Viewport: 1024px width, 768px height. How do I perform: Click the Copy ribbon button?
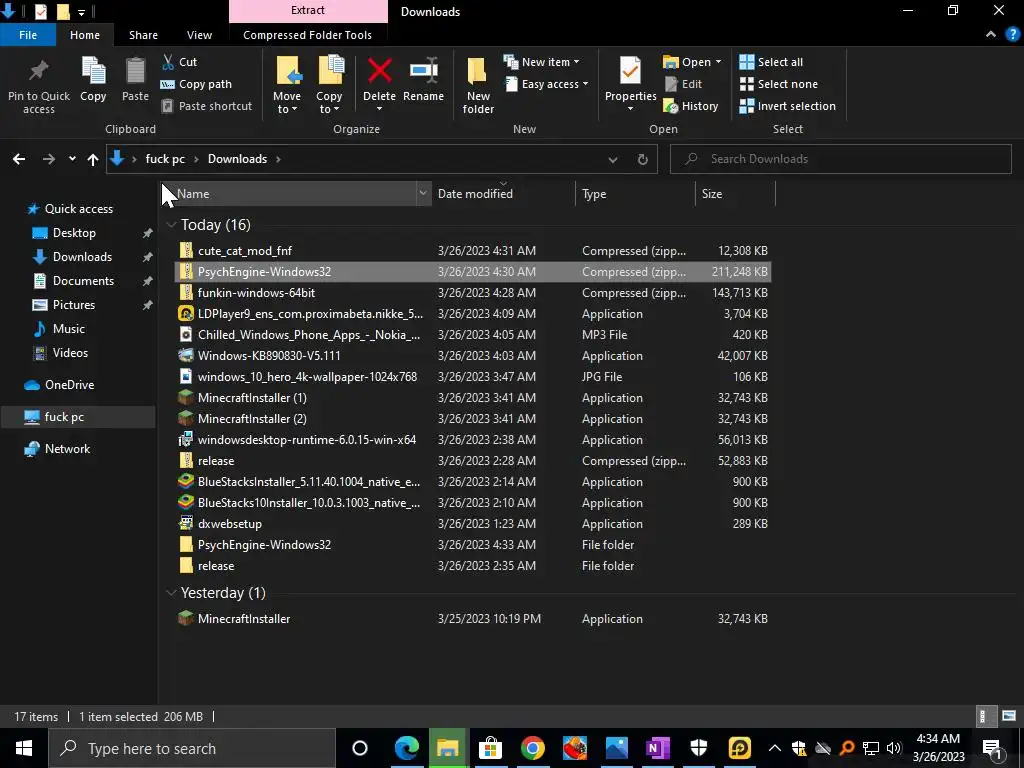[x=93, y=80]
